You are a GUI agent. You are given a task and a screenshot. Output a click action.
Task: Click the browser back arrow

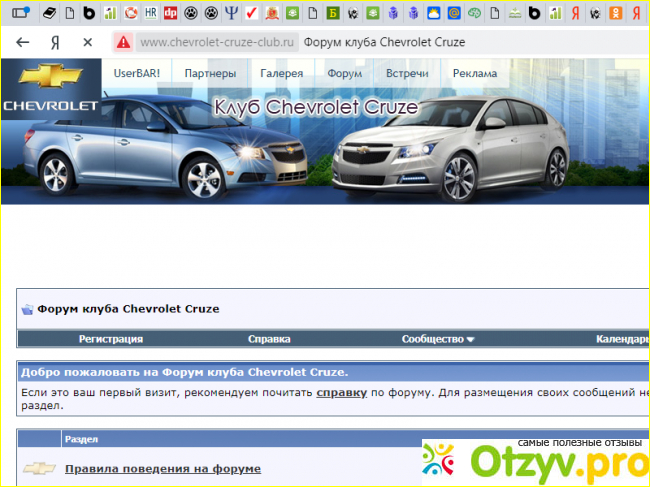pyautogui.click(x=22, y=43)
